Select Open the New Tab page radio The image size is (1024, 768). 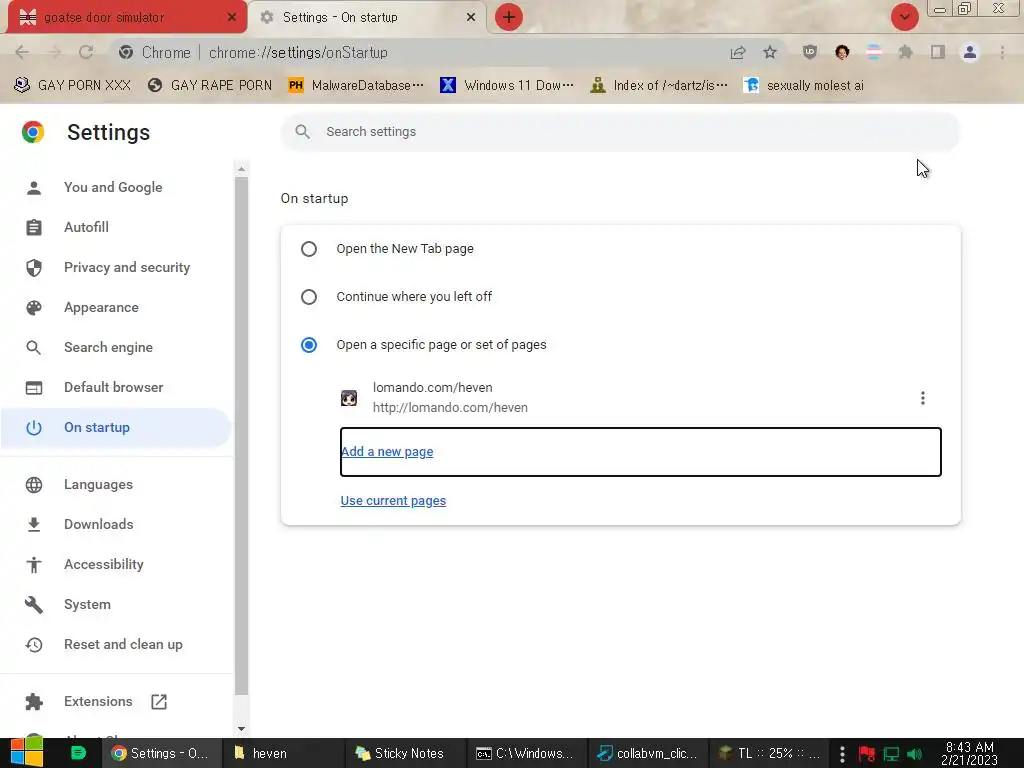(x=309, y=249)
